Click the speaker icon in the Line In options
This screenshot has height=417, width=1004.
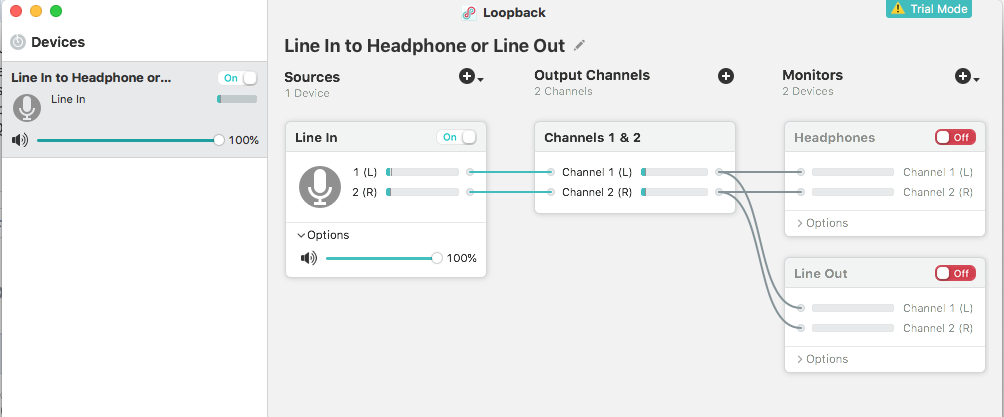(x=309, y=258)
